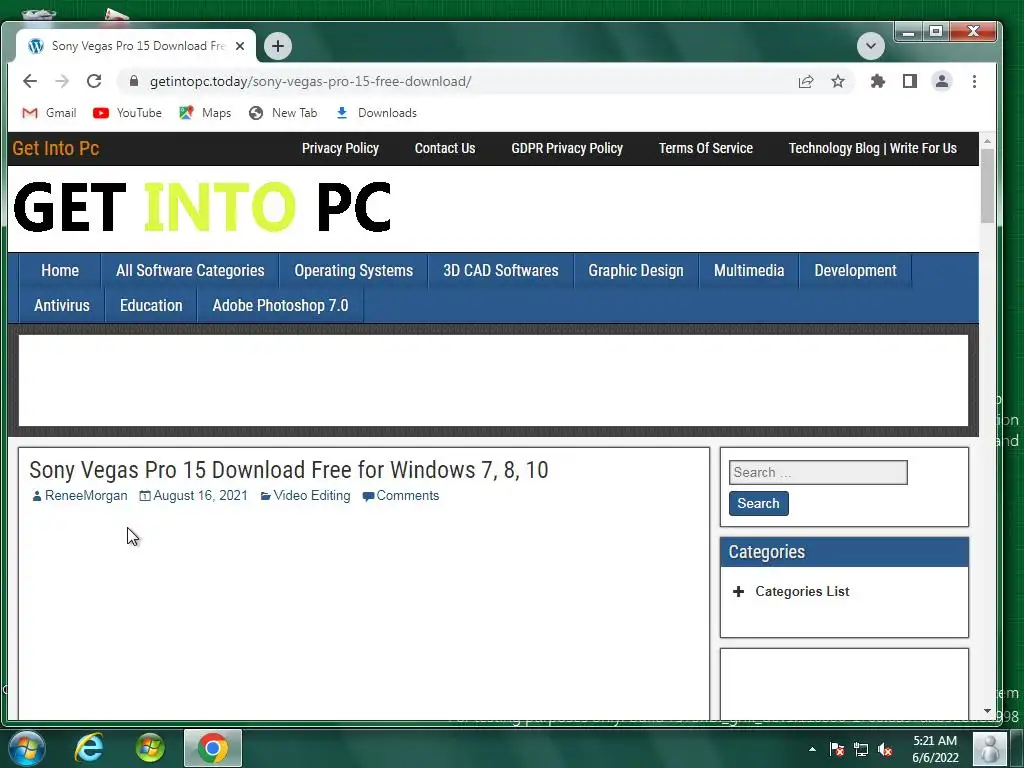Open New Tab bookmark
Screen dimensions: 1024x768
coord(283,113)
